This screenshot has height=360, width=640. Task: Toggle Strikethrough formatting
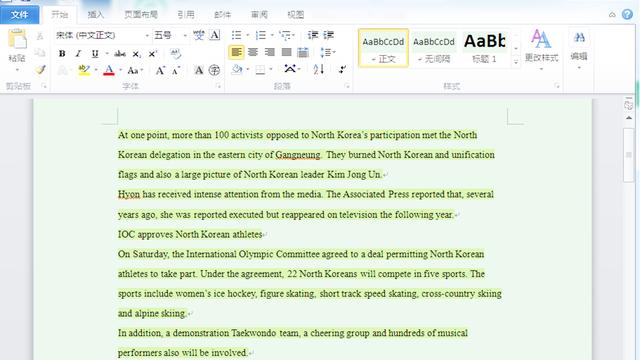pos(120,53)
